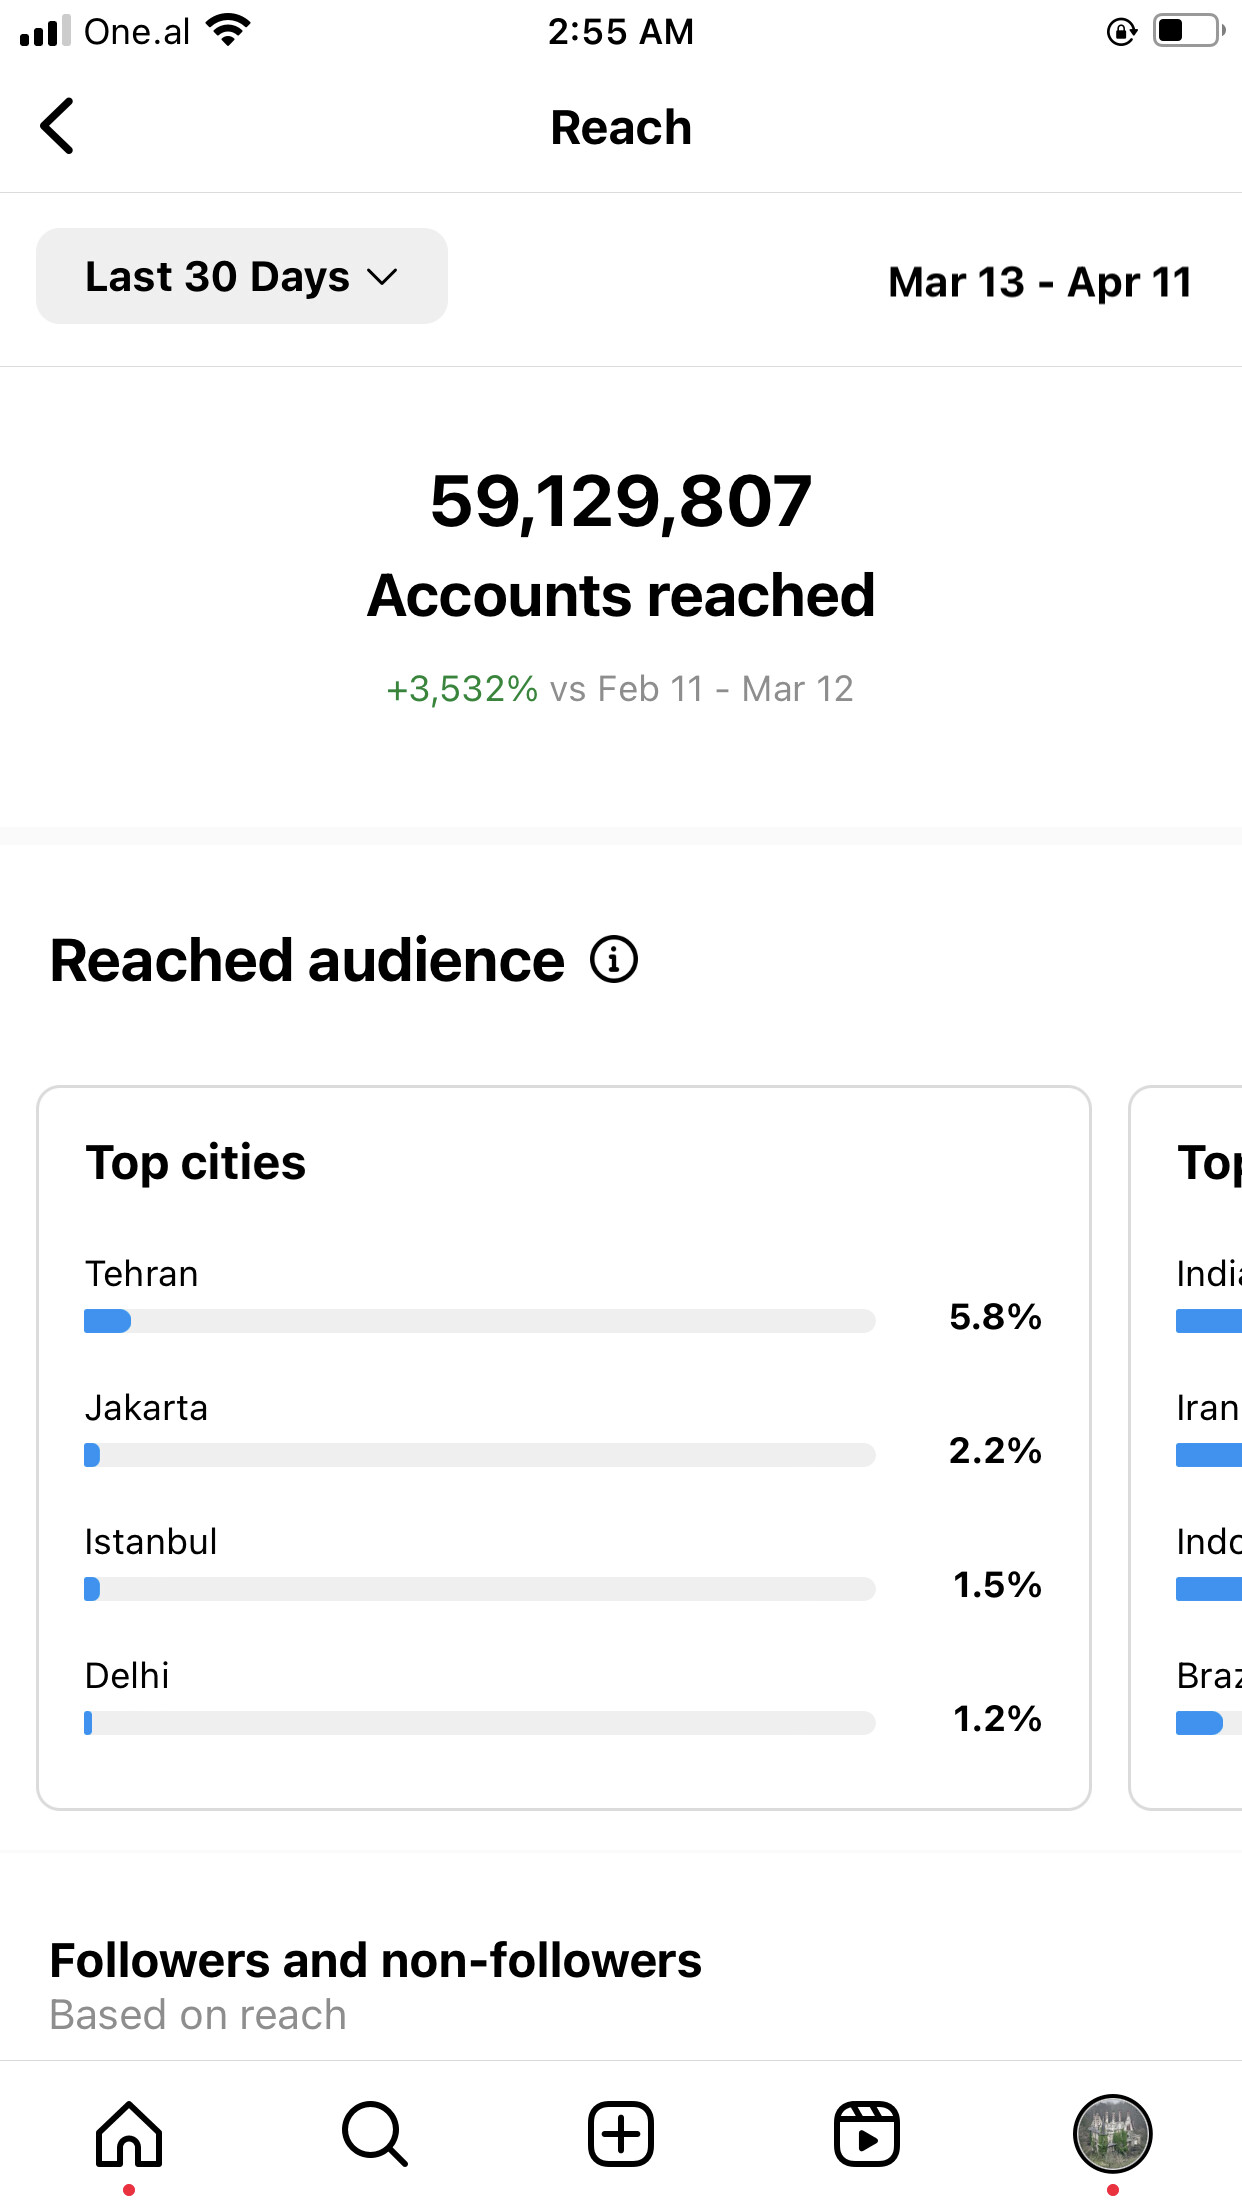
Task: Tap the battery indicator icon
Action: [1187, 31]
